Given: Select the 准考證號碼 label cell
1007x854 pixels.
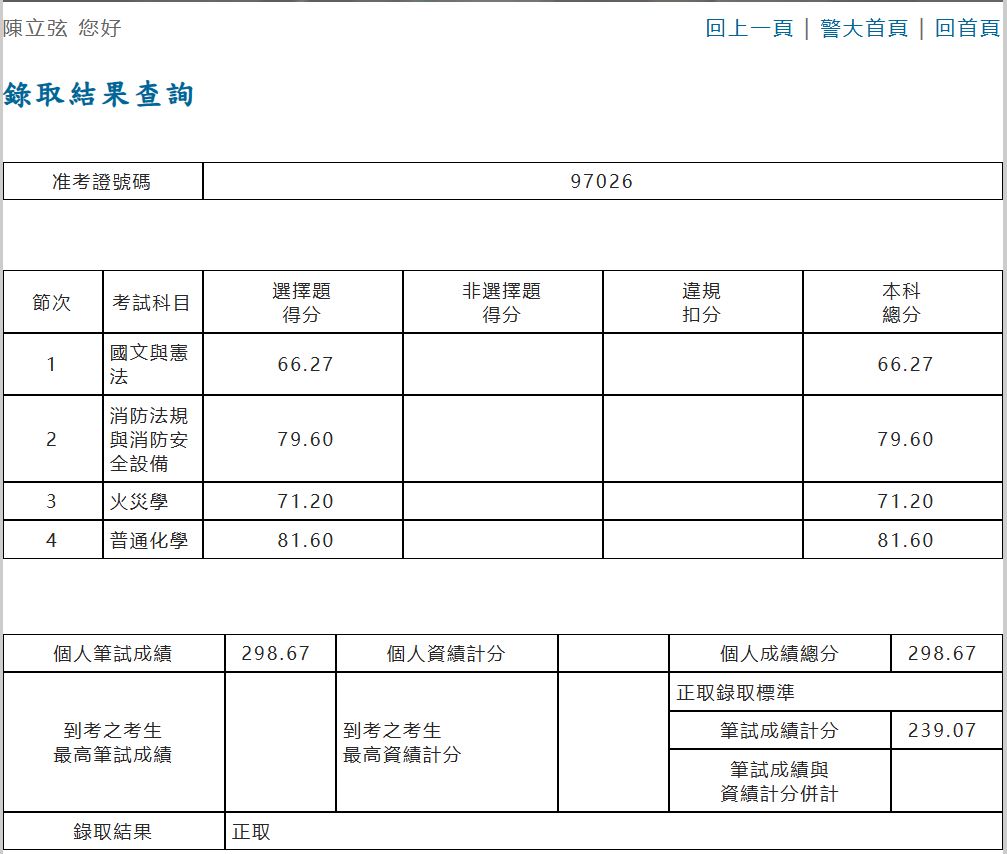Looking at the screenshot, I should [102, 182].
